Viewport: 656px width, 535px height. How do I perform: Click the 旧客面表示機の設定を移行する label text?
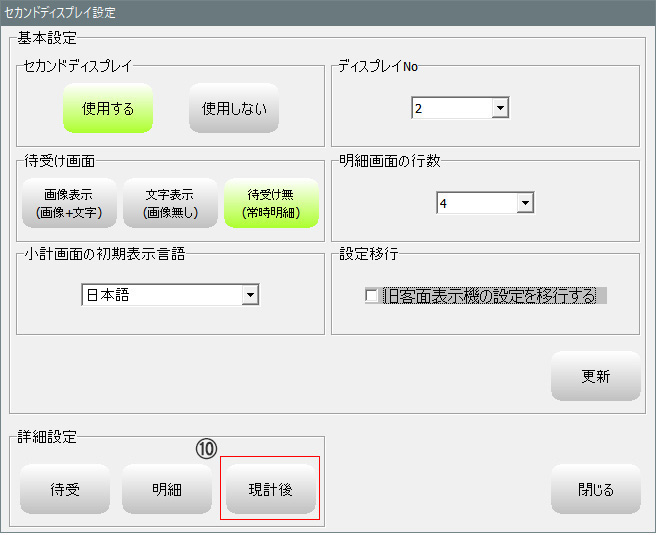pos(489,296)
